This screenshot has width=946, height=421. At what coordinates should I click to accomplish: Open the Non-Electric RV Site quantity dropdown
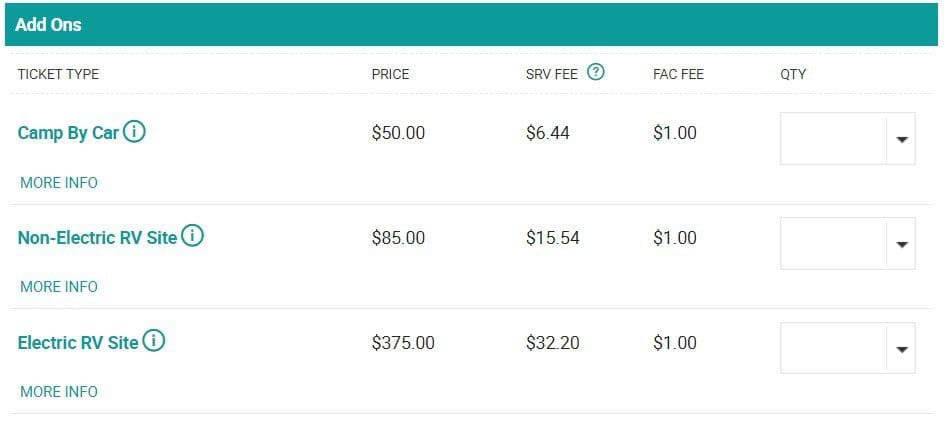pos(848,244)
